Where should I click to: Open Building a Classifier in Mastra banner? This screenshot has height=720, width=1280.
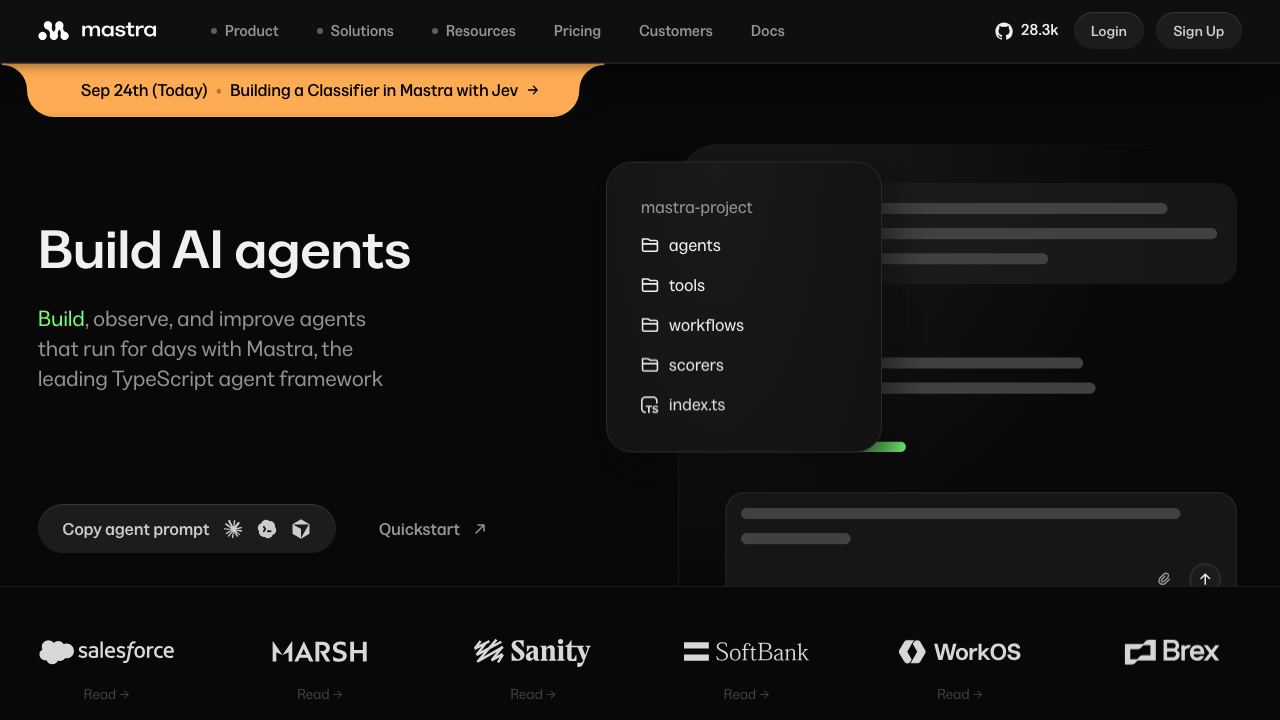[x=374, y=90]
